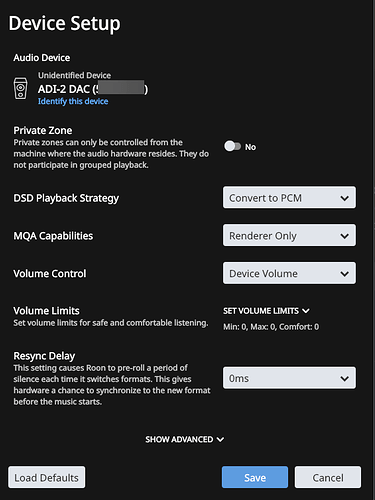This screenshot has width=375, height=500.
Task: Expand Set Volume Limits section
Action: (x=266, y=311)
